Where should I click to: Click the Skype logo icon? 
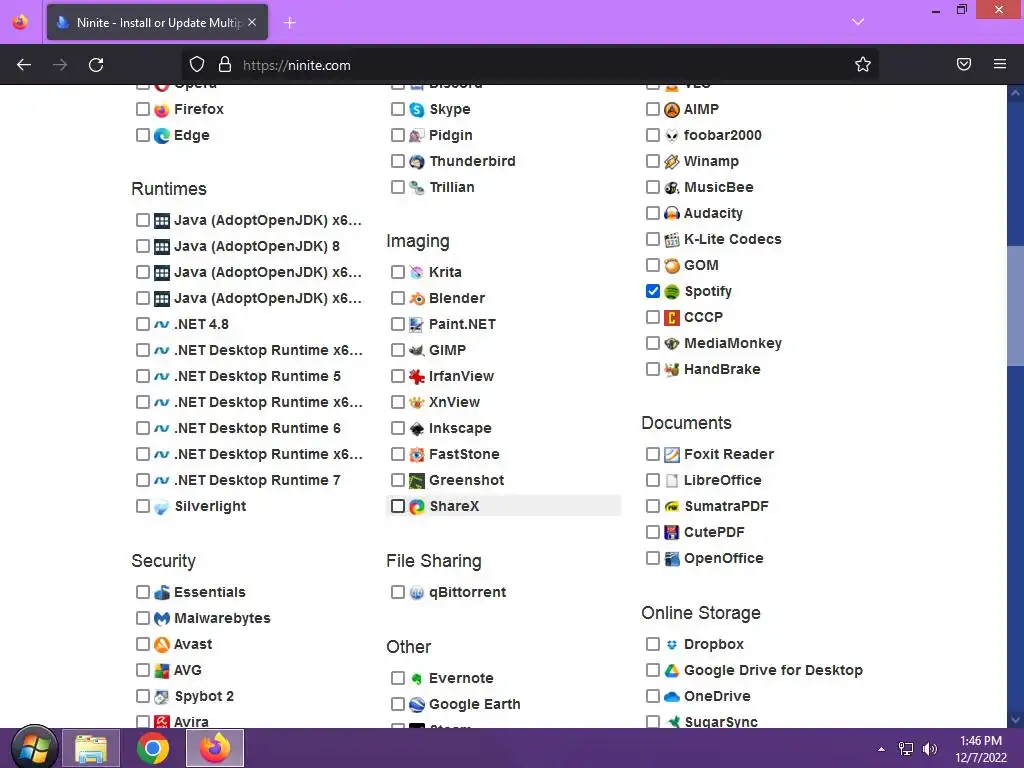417,110
